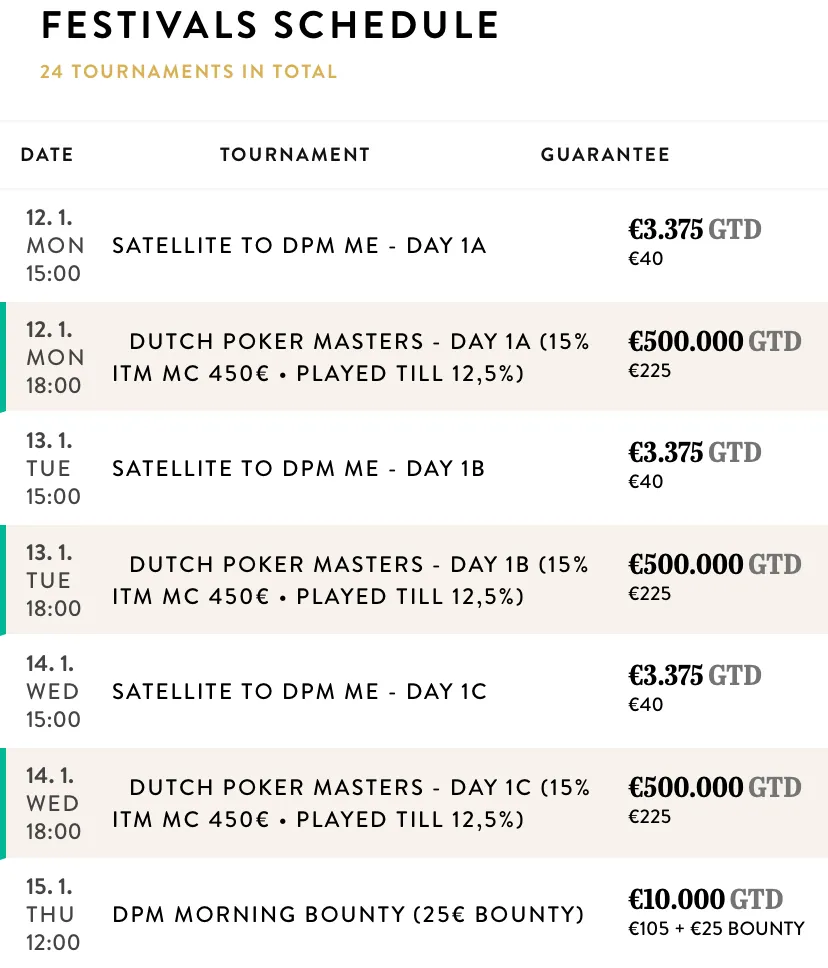Image resolution: width=828 pixels, height=968 pixels.
Task: Click the 14.1. WED 18:00 date cell
Action: coord(53,804)
